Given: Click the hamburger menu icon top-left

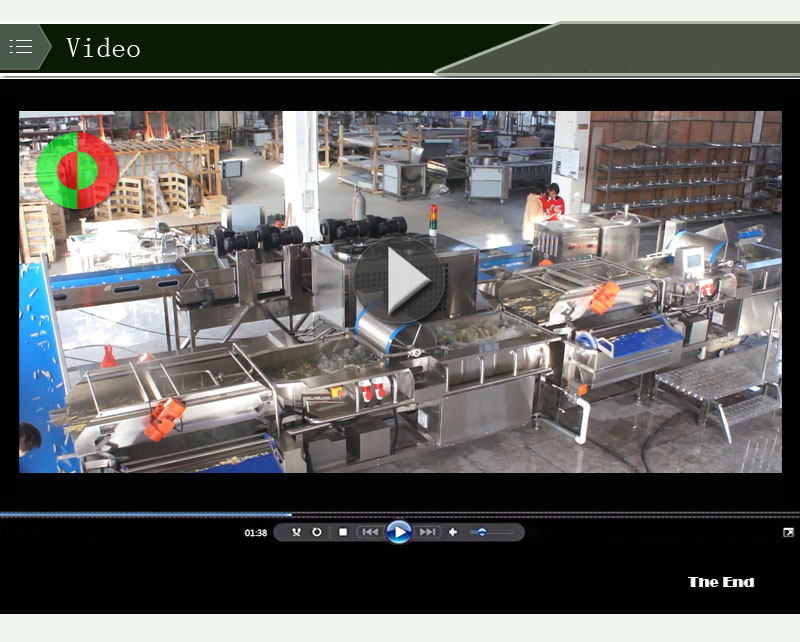Looking at the screenshot, I should 19,45.
